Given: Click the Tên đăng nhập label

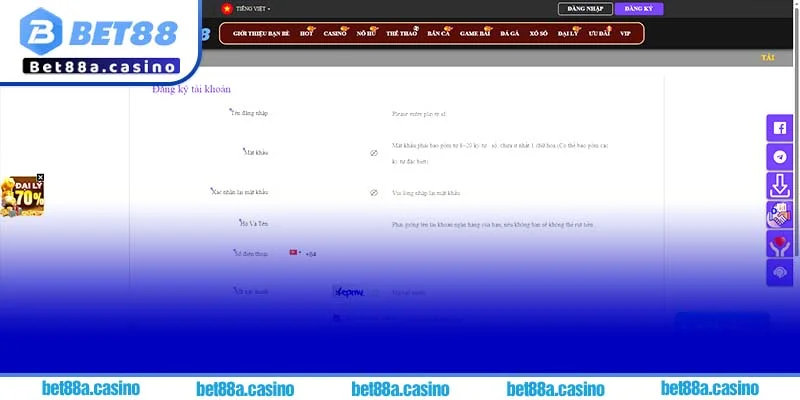Looking at the screenshot, I should 249,113.
